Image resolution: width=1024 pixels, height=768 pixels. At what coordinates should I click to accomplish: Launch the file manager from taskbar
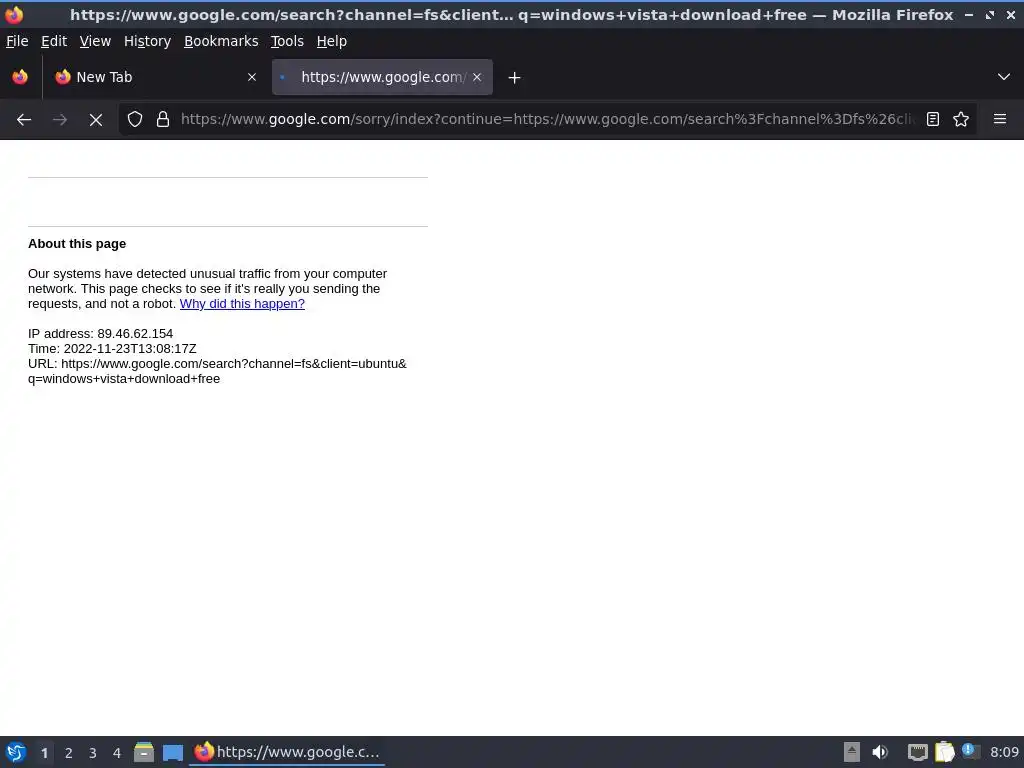[x=144, y=752]
